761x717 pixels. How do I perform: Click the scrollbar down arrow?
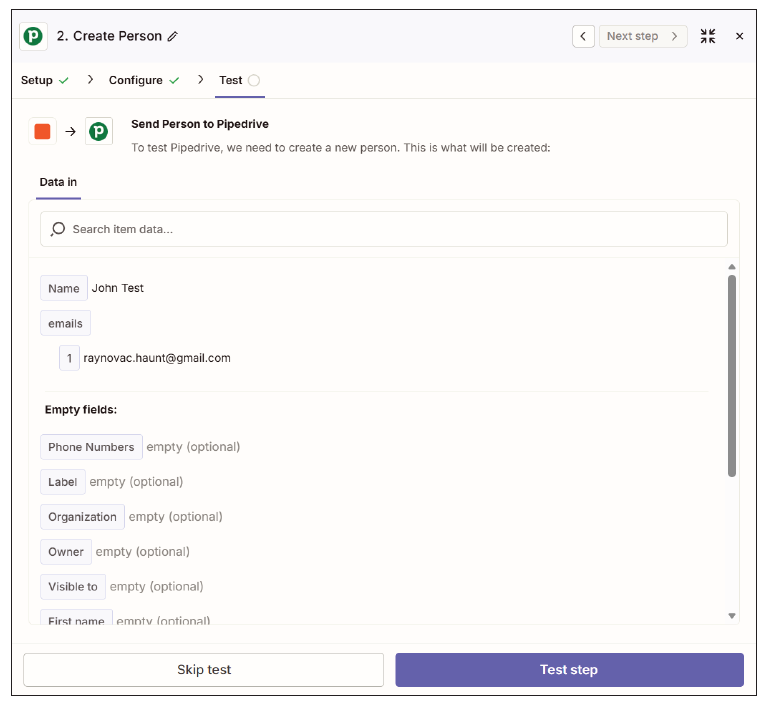pyautogui.click(x=732, y=616)
